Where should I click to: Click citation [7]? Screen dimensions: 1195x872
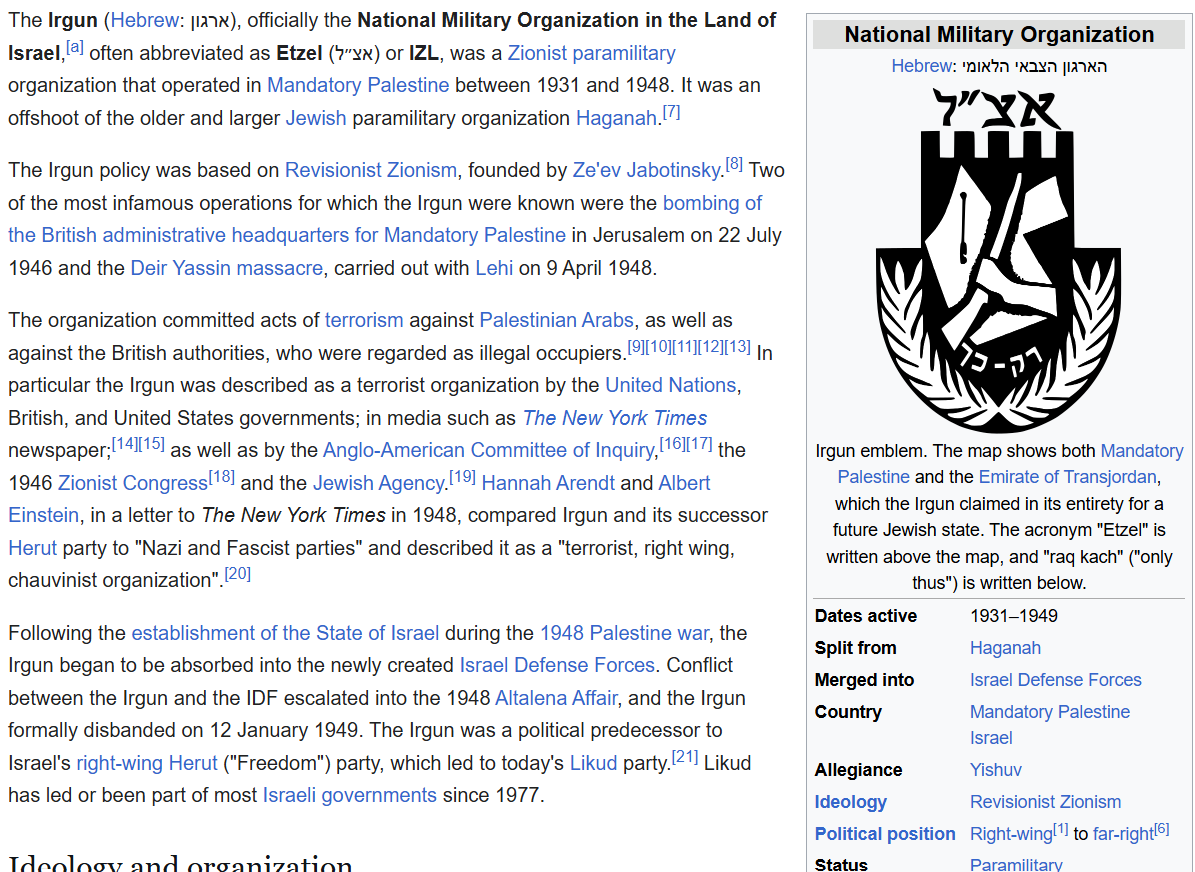[x=671, y=112]
